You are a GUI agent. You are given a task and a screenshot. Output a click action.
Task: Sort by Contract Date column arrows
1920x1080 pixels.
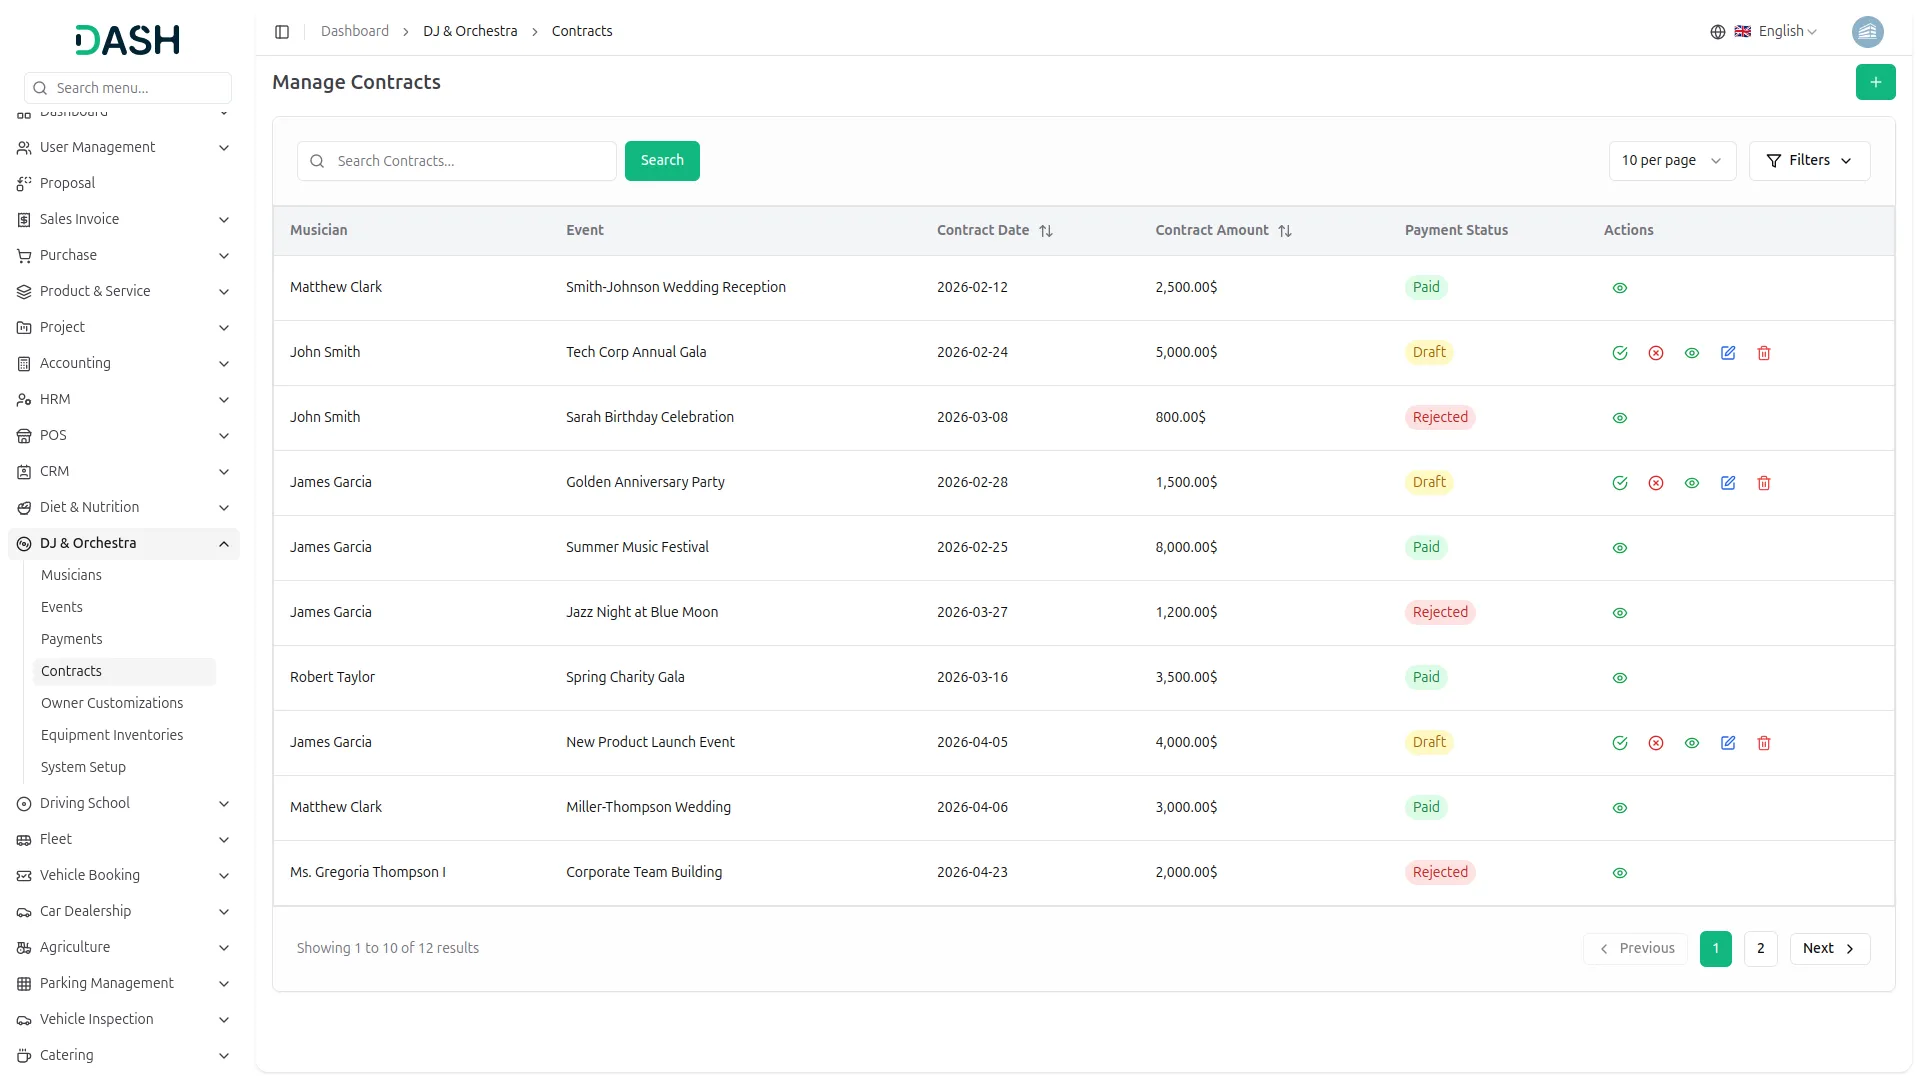(1046, 231)
